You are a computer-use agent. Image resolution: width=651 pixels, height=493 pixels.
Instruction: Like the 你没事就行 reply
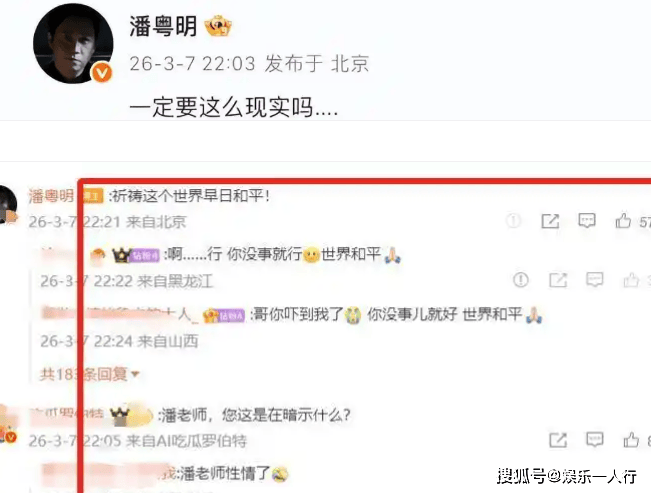tap(631, 280)
